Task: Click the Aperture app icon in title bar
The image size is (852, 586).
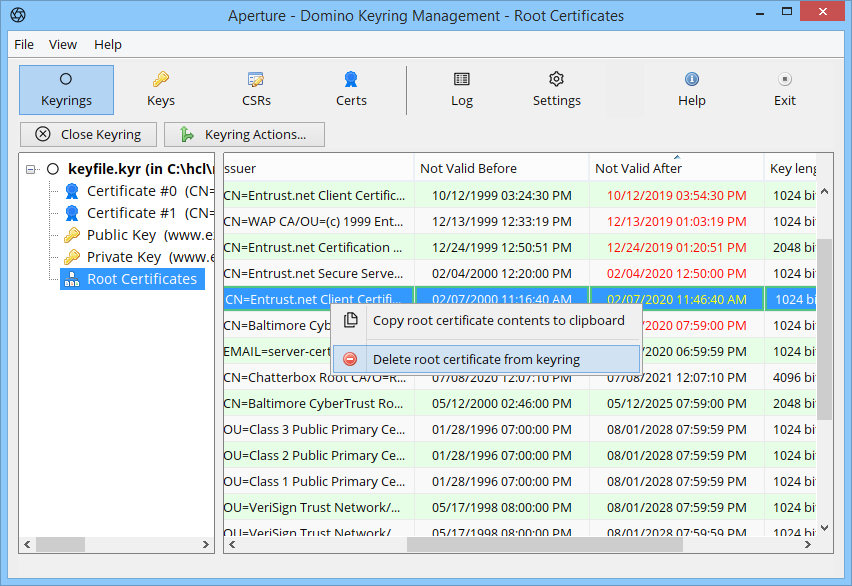Action: click(x=18, y=15)
